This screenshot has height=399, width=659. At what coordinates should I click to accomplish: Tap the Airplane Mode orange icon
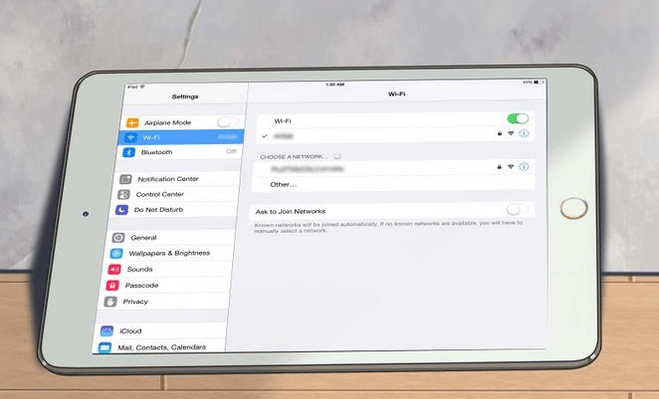[x=132, y=123]
